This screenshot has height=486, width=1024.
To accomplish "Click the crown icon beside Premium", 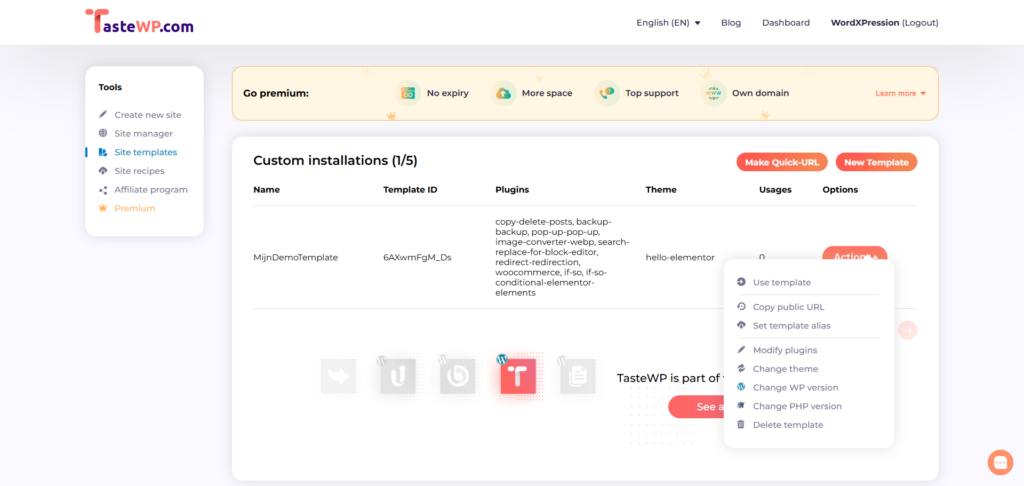I will pyautogui.click(x=103, y=208).
